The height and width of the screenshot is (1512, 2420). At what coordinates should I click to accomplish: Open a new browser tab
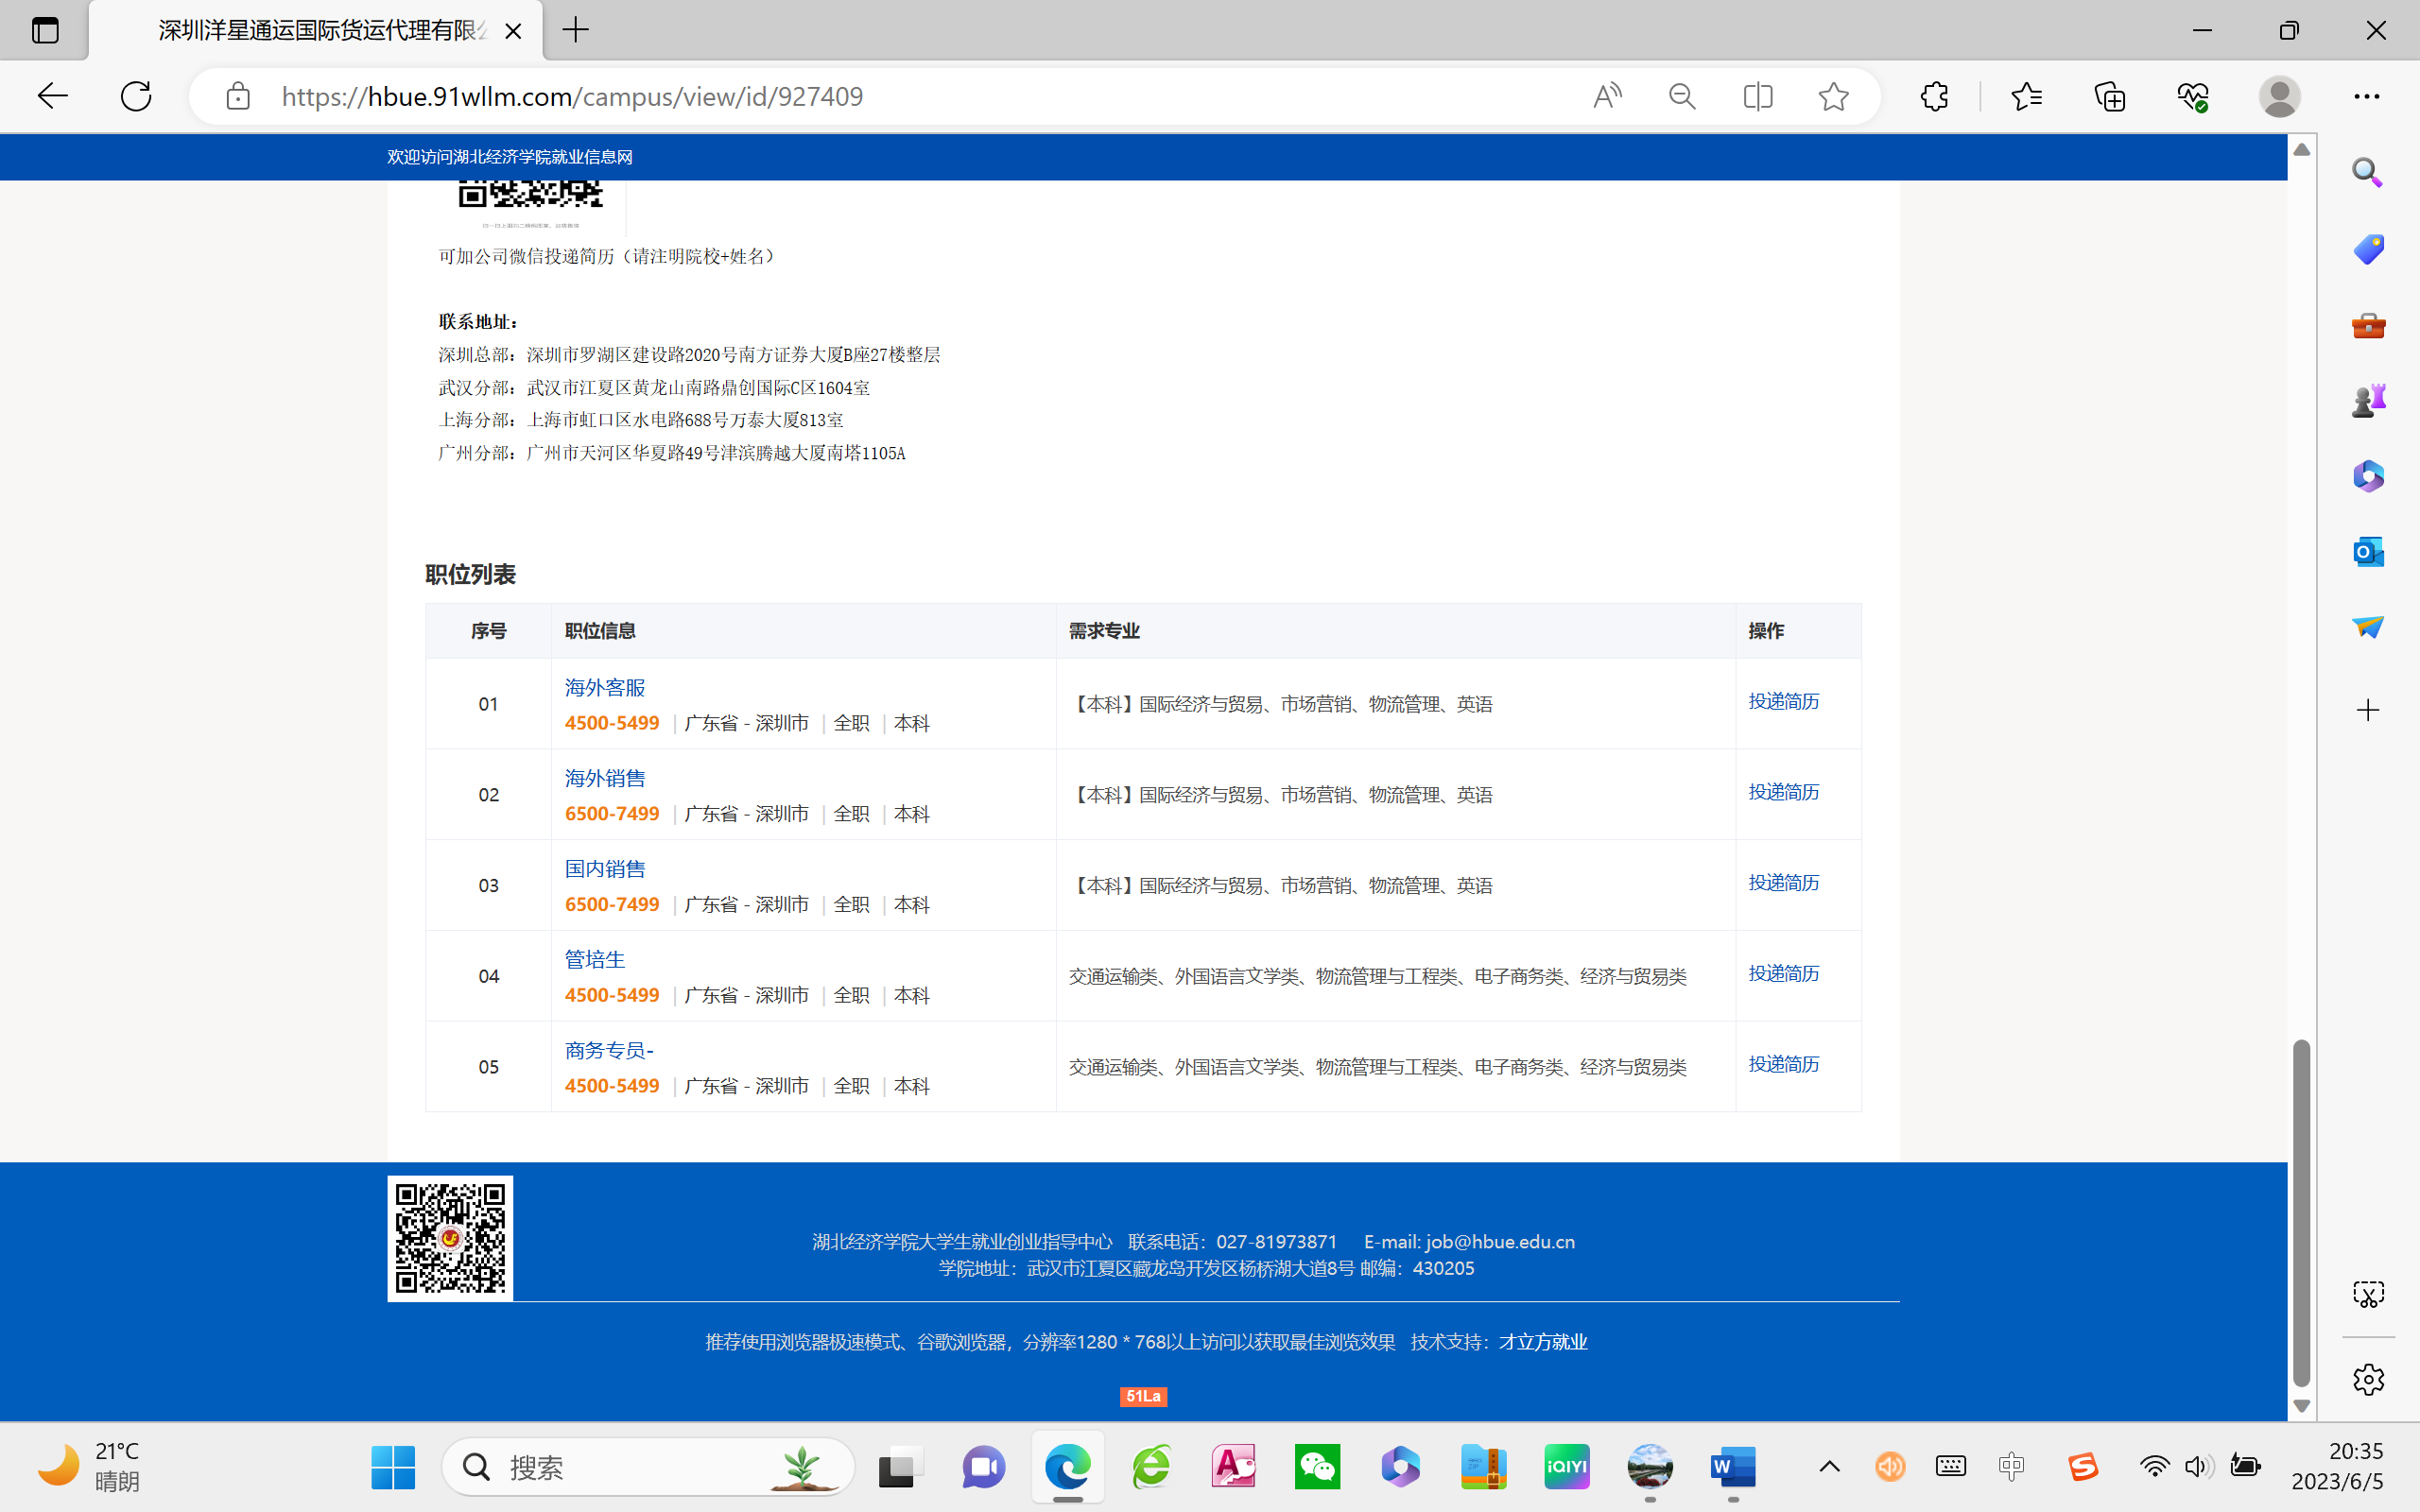[x=575, y=30]
